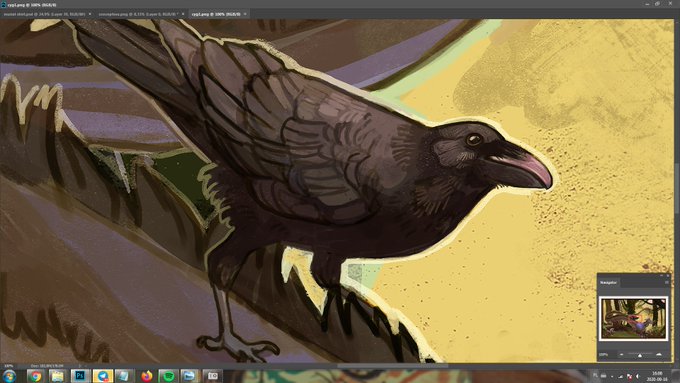The image size is (680, 383).
Task: Open the Windows Start menu orb
Action: pos(9,376)
